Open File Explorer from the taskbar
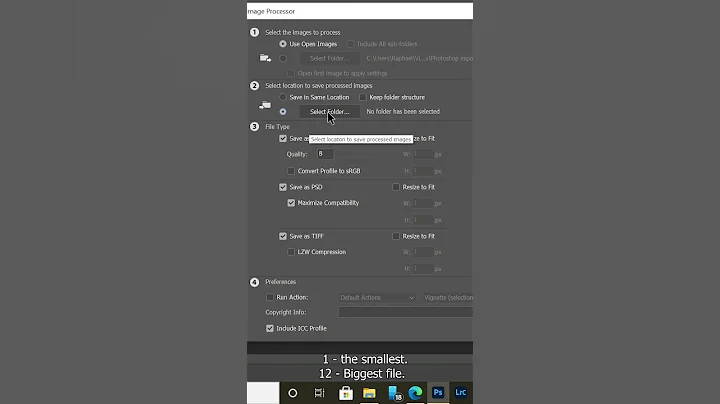This screenshot has width=720, height=404. pos(369,393)
